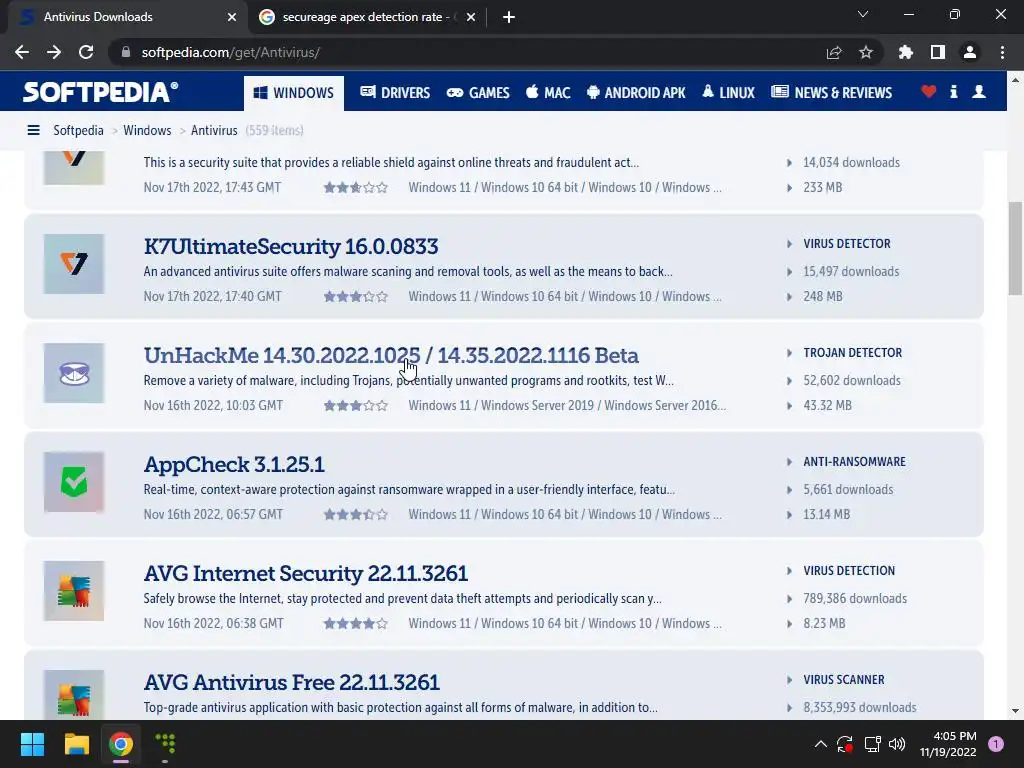Click the star rating for AppCheck

(x=356, y=515)
